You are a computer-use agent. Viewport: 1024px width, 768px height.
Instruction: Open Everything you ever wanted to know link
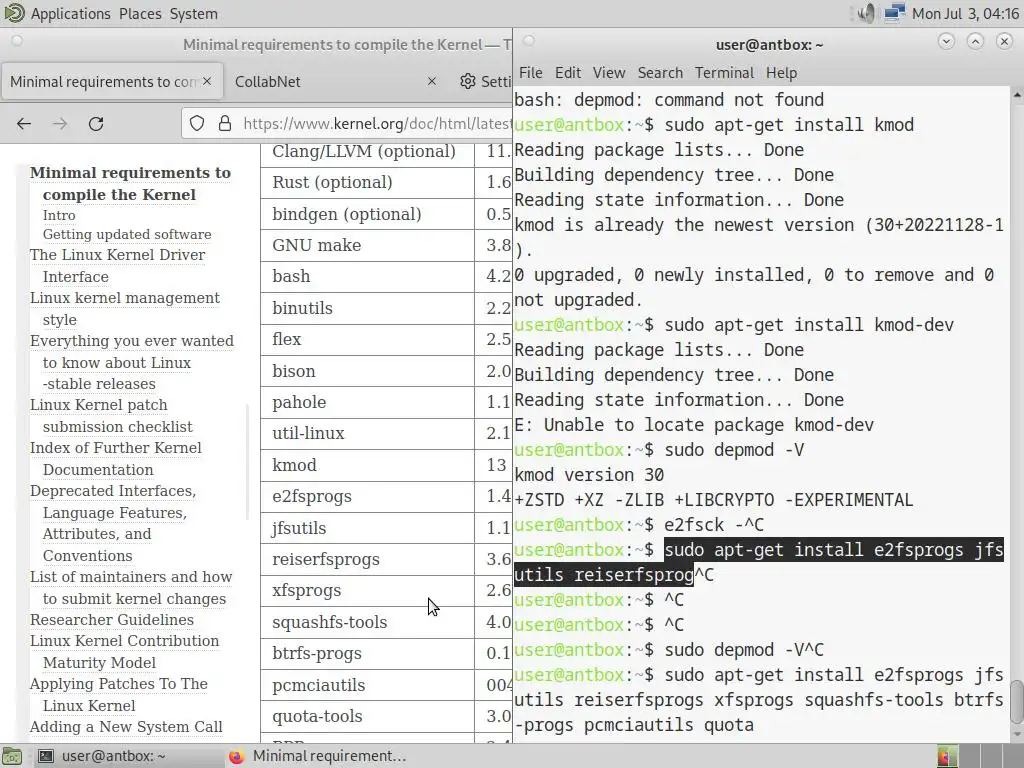click(131, 362)
